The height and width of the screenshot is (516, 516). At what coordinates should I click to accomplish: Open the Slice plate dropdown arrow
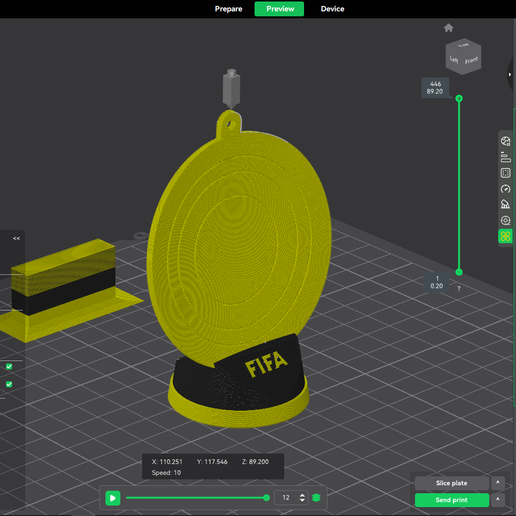[x=498, y=483]
